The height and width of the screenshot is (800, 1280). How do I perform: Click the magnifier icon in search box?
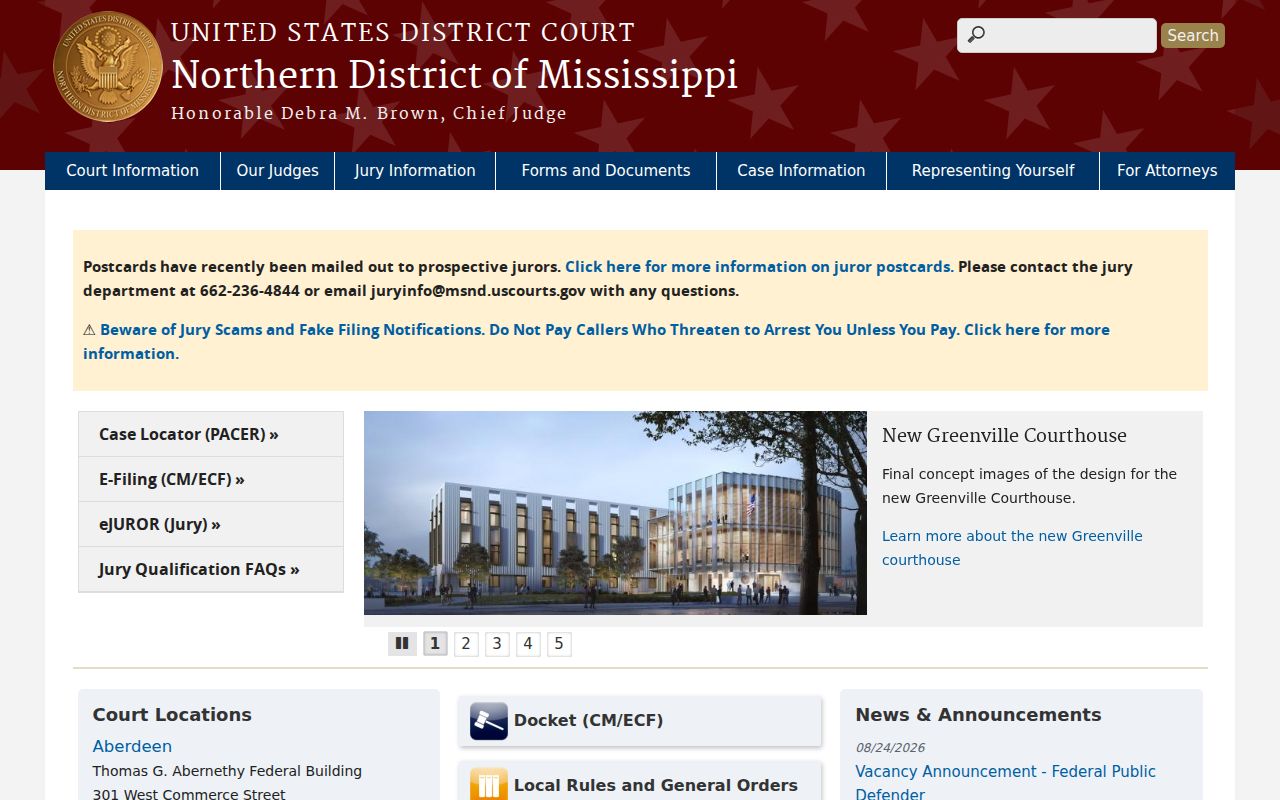point(976,35)
